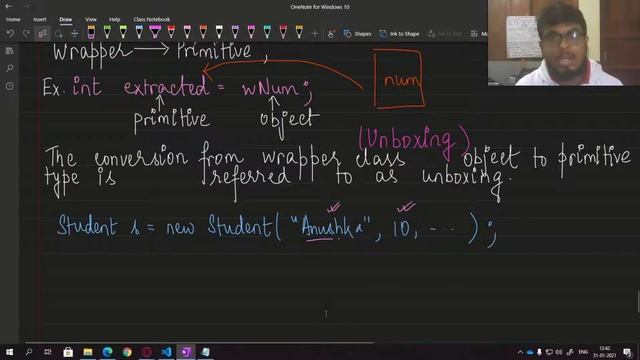Open Microsoft Edge from taskbar
Screen dimensions: 640x360
(107, 352)
